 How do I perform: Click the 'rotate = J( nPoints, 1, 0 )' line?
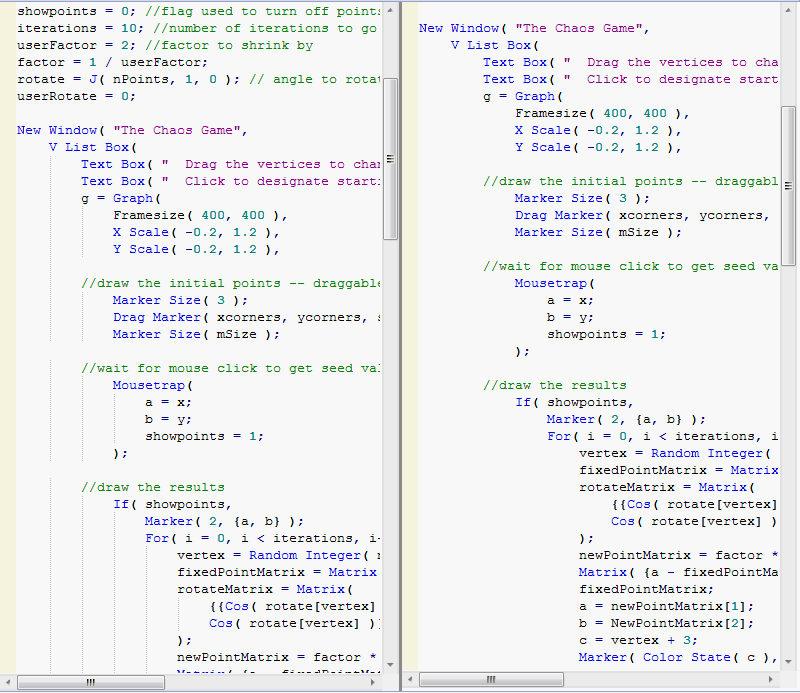pos(128,79)
